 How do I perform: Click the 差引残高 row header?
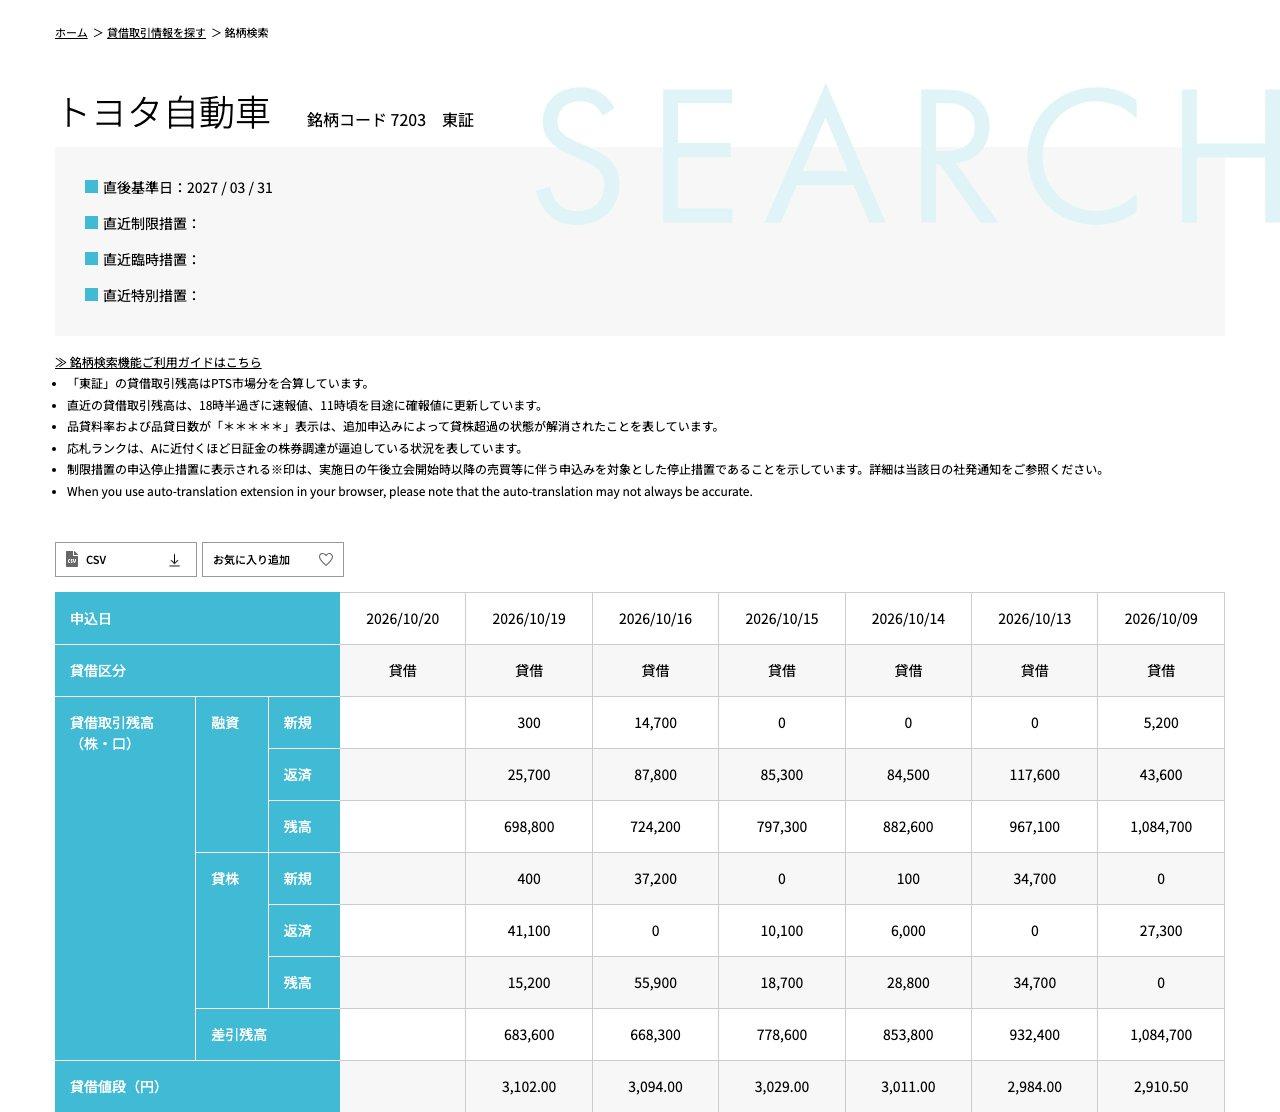(x=268, y=1035)
